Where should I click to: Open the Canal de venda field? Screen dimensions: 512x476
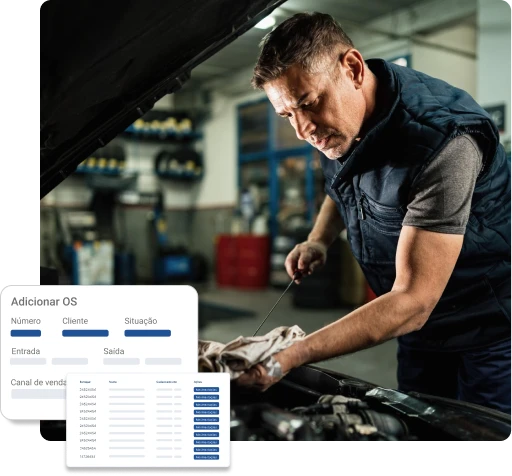(x=39, y=394)
